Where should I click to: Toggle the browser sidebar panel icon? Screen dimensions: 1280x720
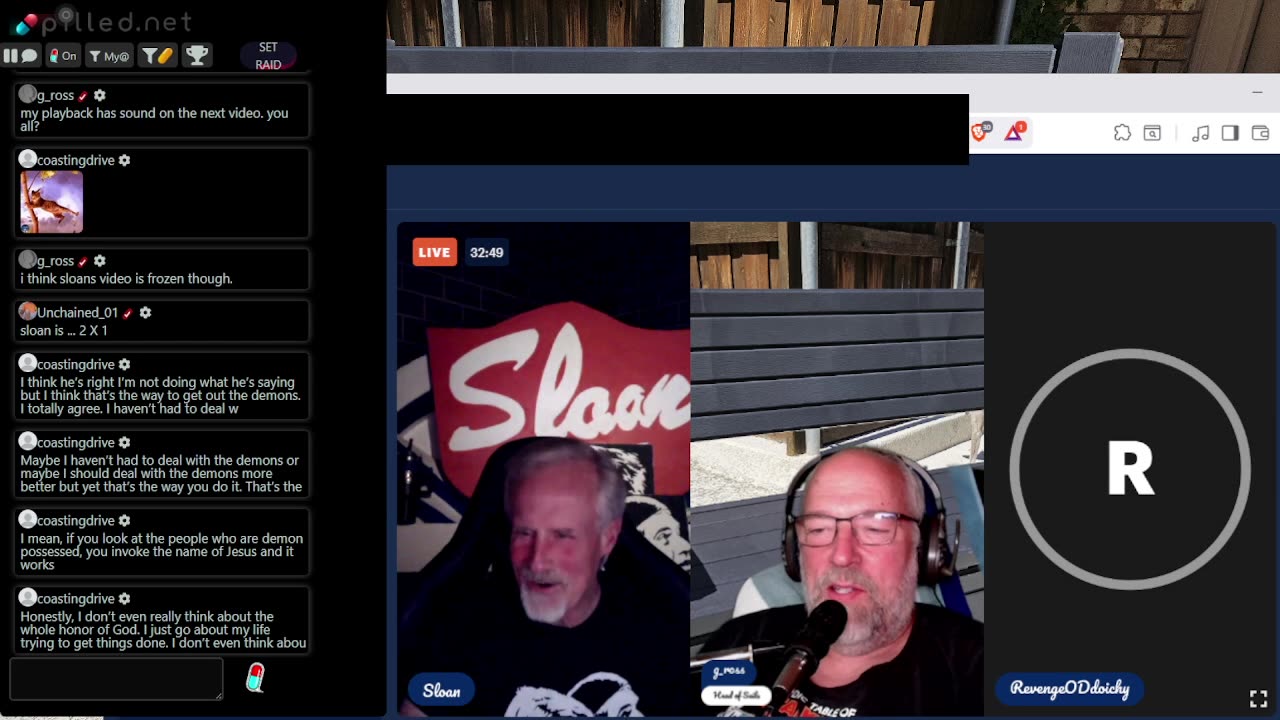point(1230,133)
